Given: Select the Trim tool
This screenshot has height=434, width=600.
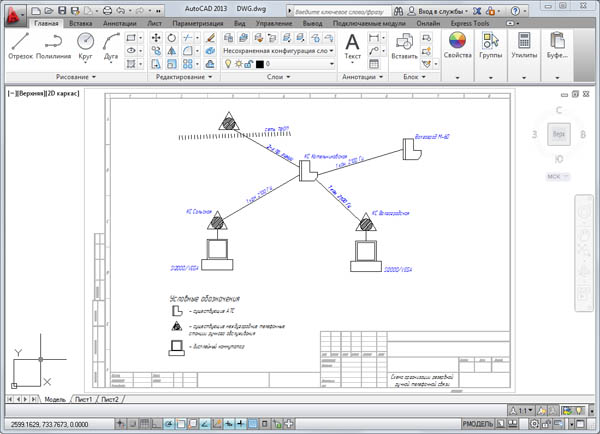Looking at the screenshot, I should click(188, 38).
